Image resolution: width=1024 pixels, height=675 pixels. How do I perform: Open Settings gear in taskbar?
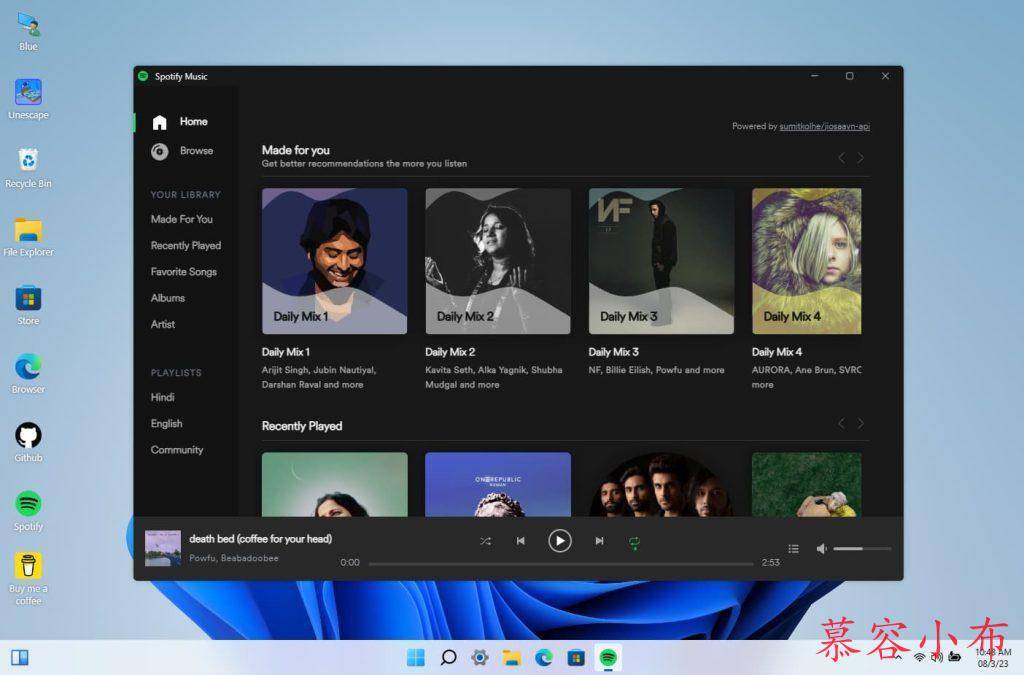point(480,657)
